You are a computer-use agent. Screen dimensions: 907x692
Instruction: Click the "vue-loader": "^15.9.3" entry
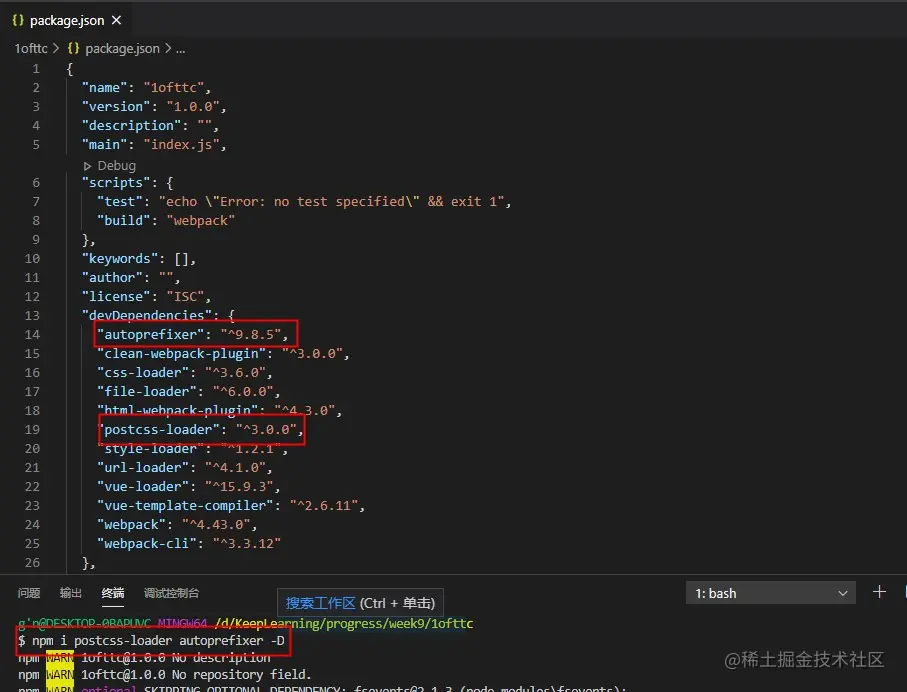coord(189,487)
